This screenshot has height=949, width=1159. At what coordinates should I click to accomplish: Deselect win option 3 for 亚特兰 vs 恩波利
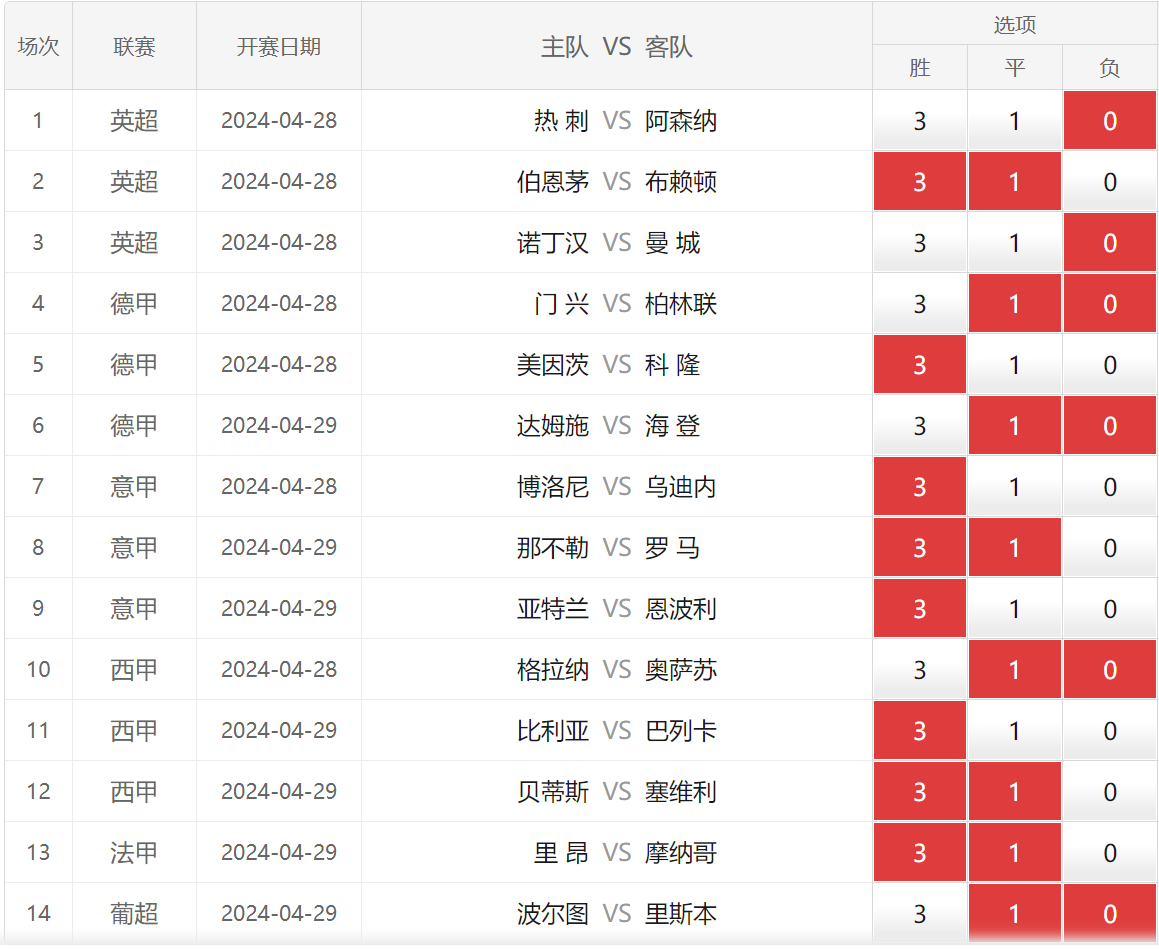point(920,608)
